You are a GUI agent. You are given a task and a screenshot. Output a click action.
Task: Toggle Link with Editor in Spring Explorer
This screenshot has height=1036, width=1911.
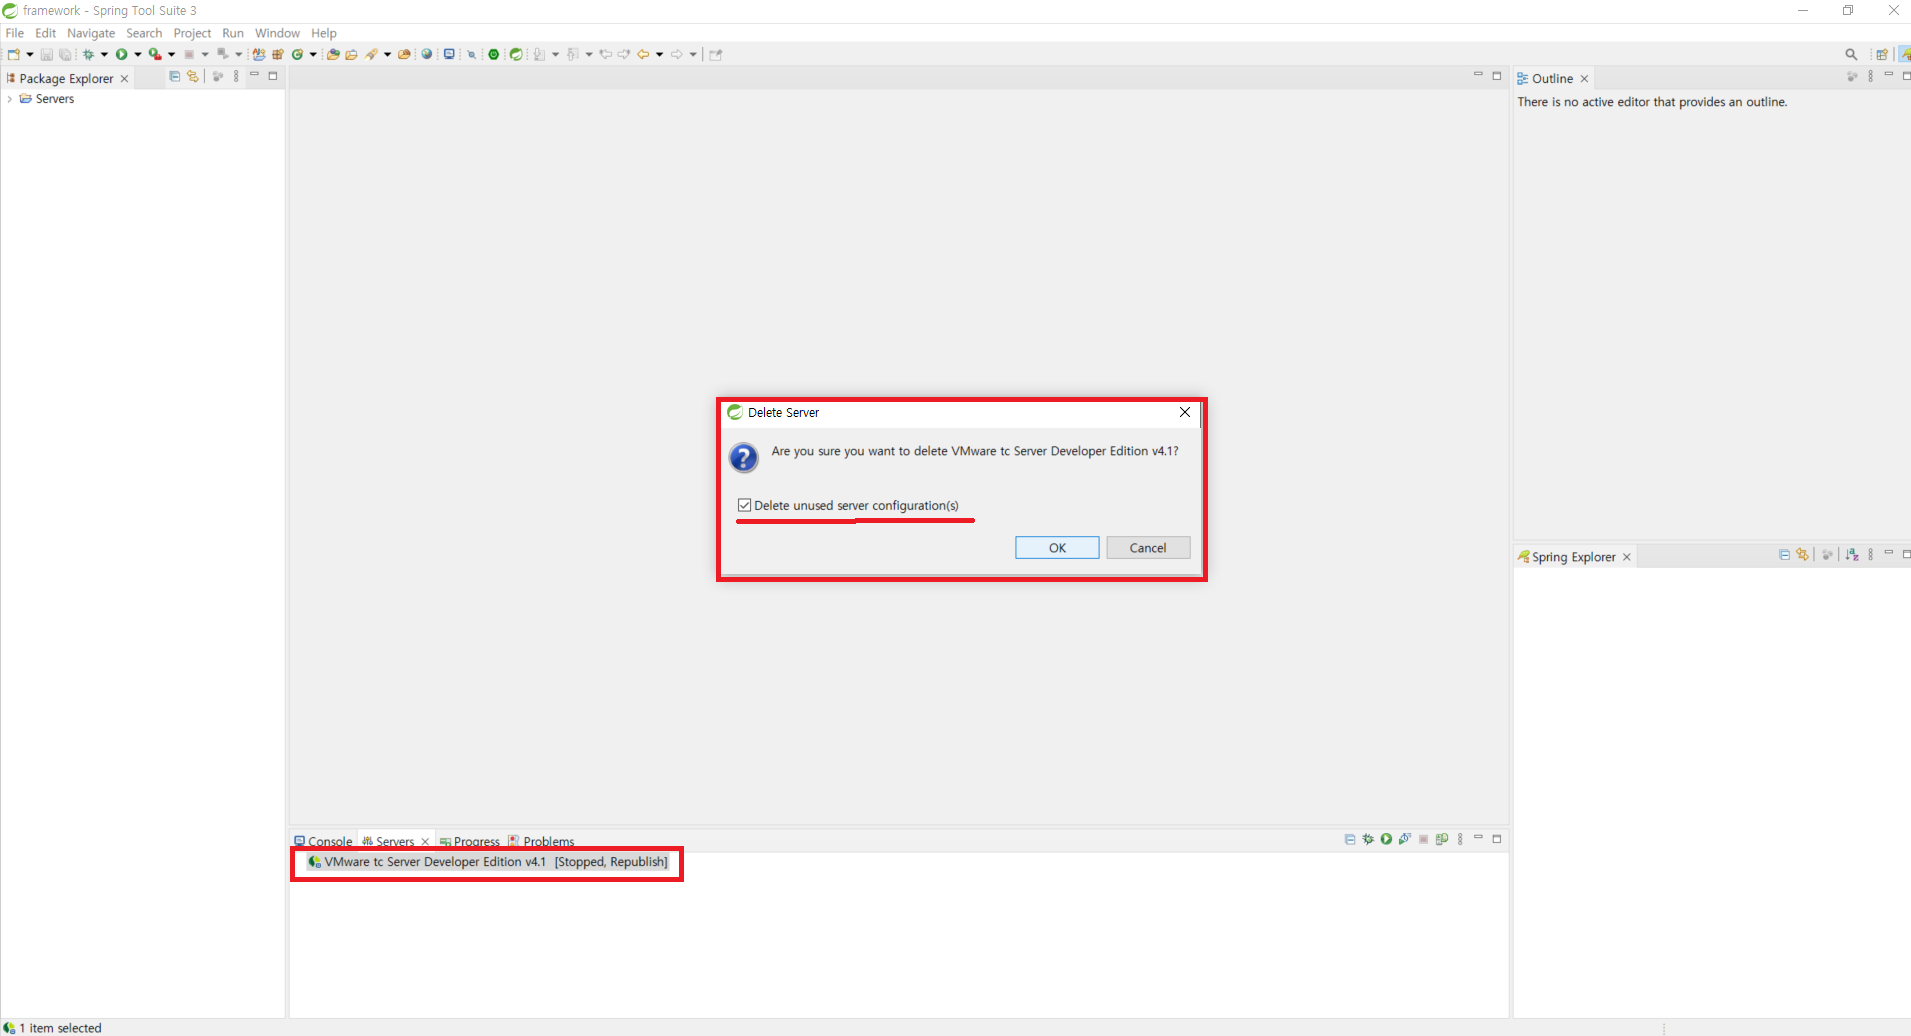(1802, 554)
